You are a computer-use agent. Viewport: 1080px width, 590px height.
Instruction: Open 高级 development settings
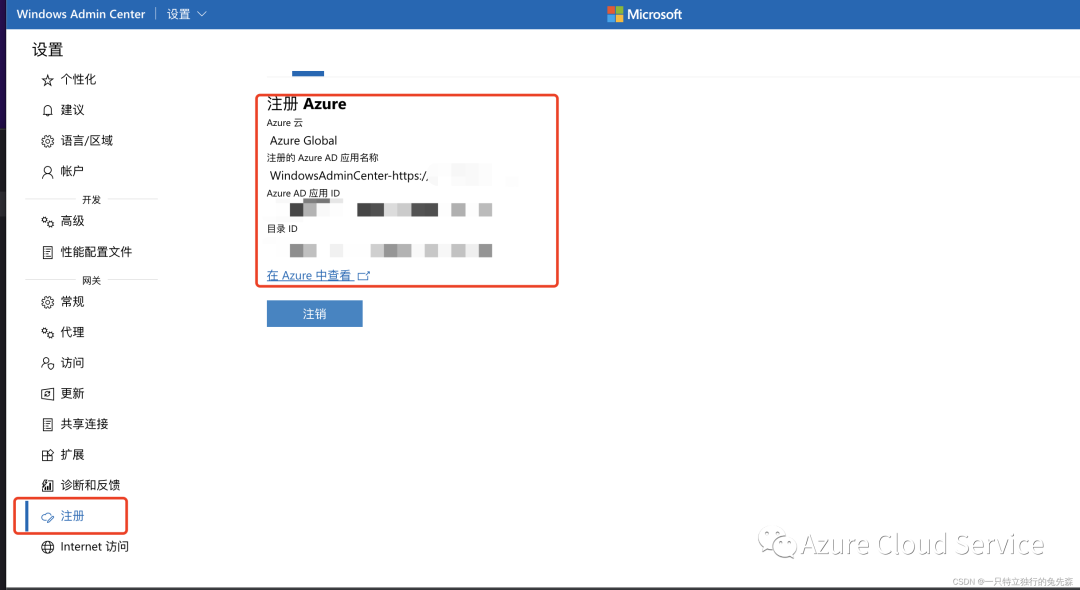tap(72, 221)
